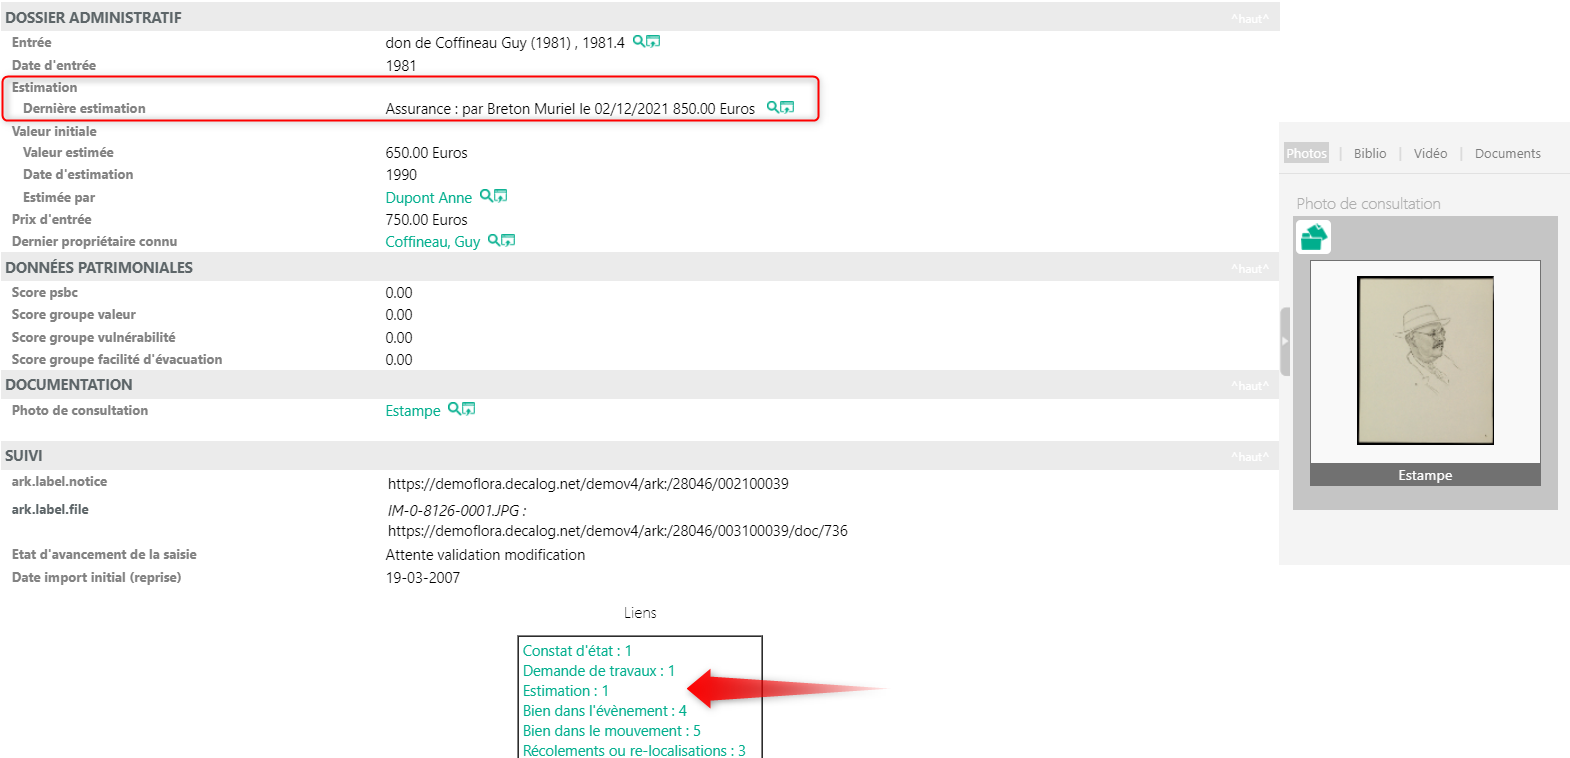Click magnifier icon beside Estampe link
This screenshot has height=758, width=1570.
[x=454, y=409]
